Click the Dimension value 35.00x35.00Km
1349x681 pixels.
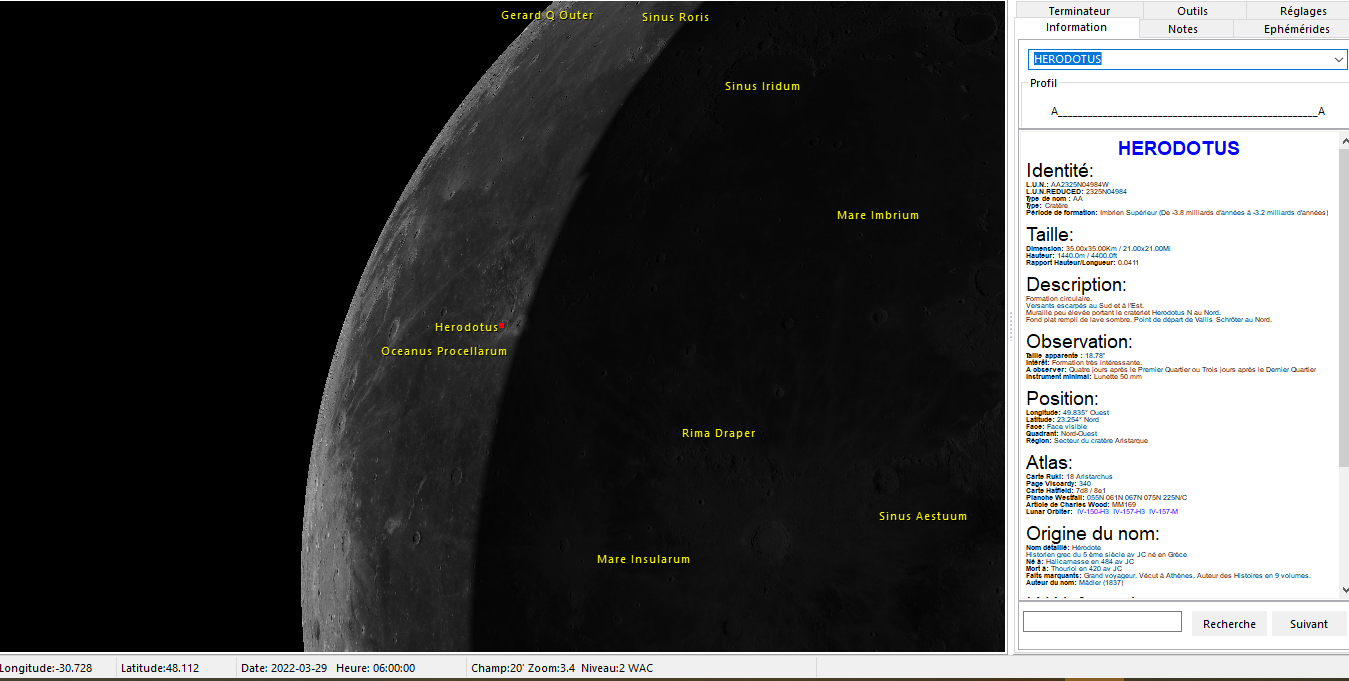[x=1093, y=248]
